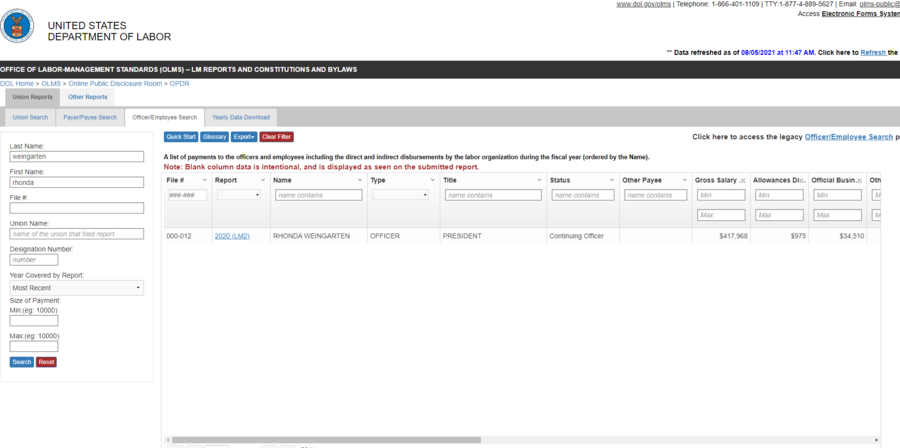Click the red Reset button
Screen dimensions: 900x448
(x=46, y=362)
